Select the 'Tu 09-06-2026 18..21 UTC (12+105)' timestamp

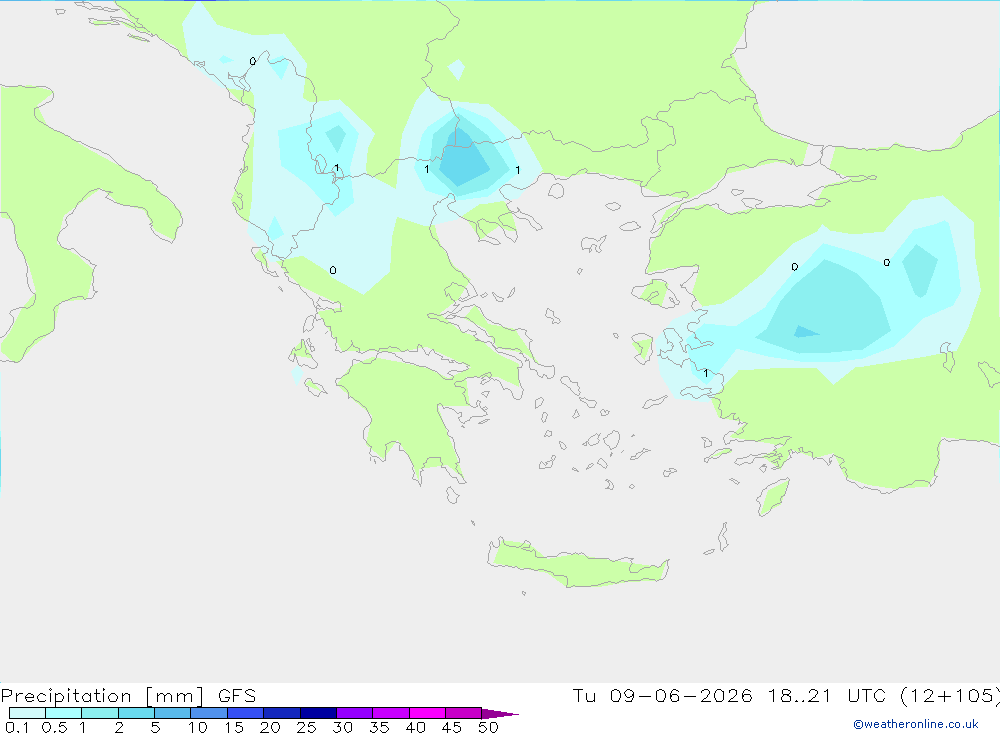coord(786,696)
